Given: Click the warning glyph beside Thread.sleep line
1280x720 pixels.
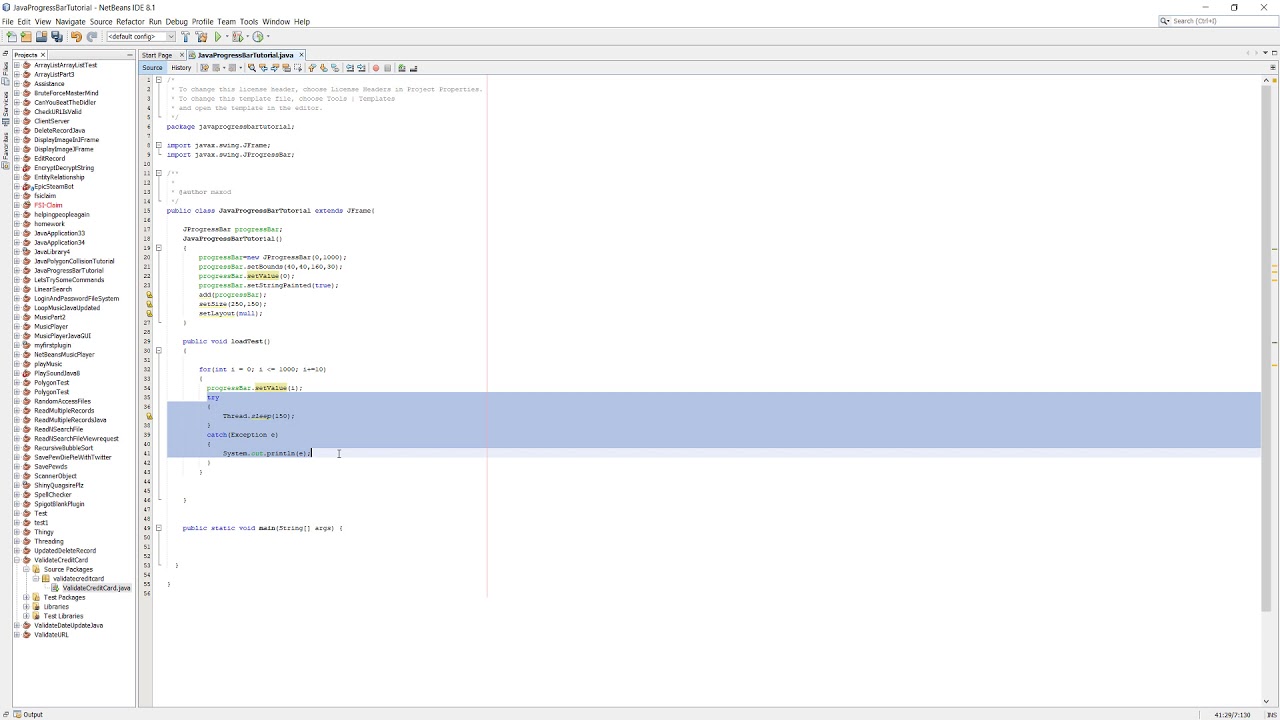Looking at the screenshot, I should click(149, 416).
